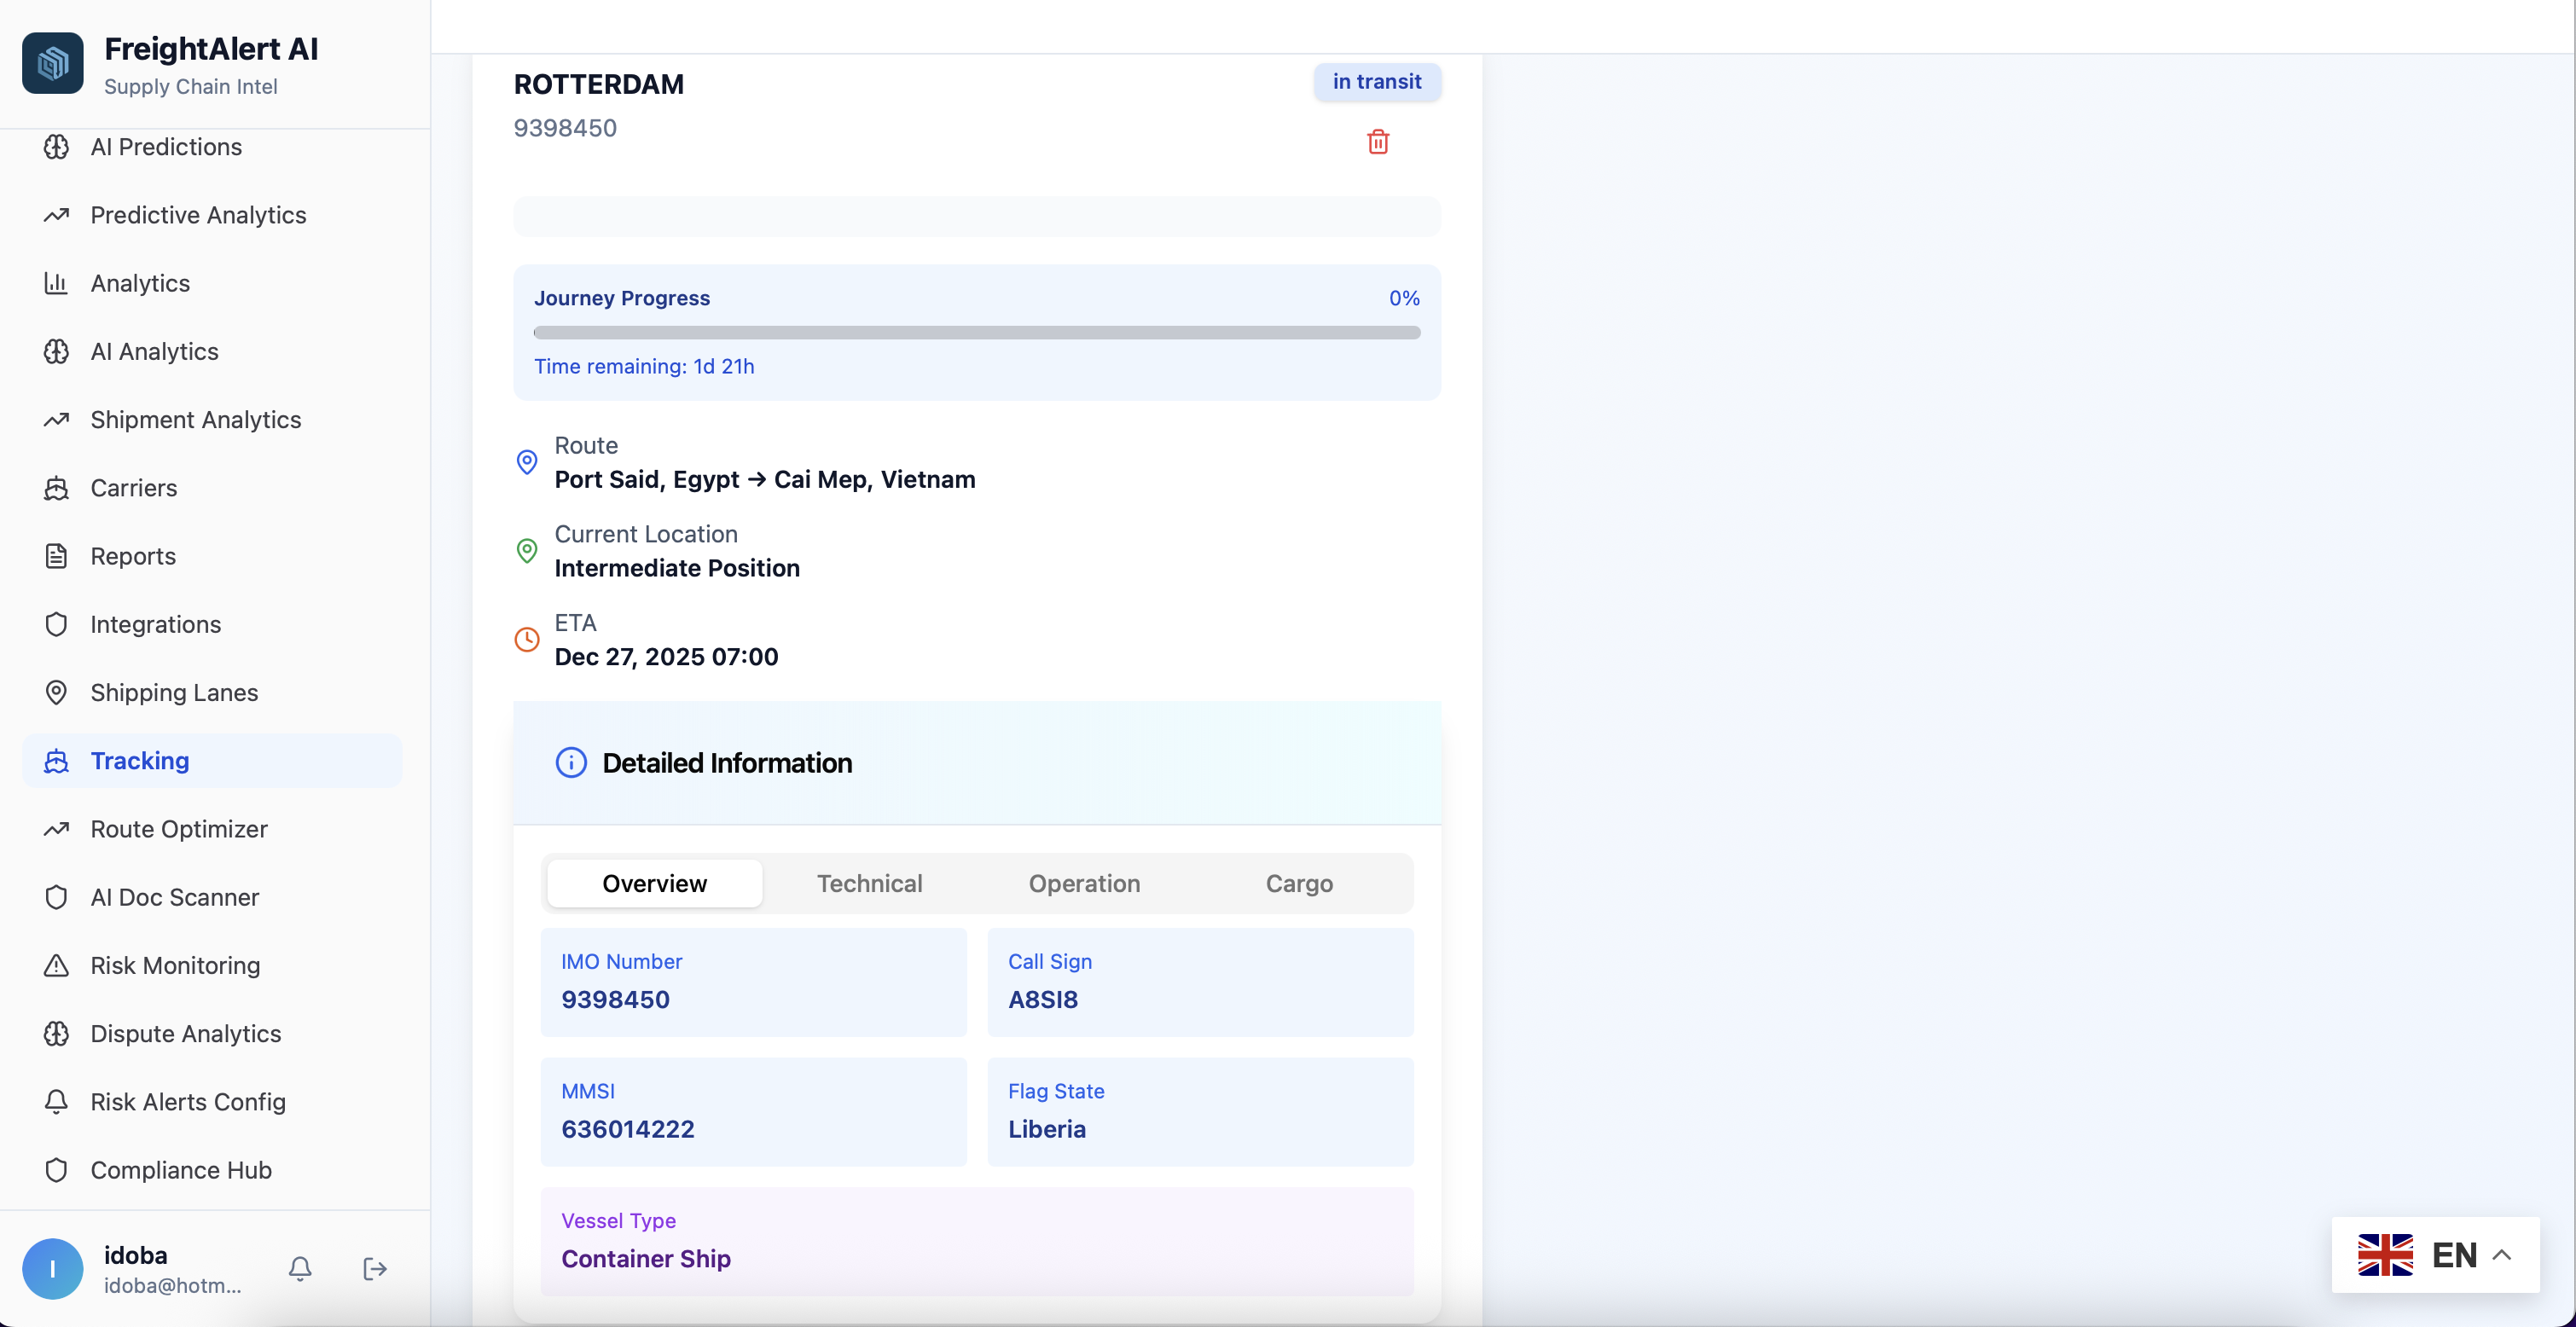The height and width of the screenshot is (1327, 2576).
Task: Open Risk Monitoring via its warning icon
Action: 56,966
